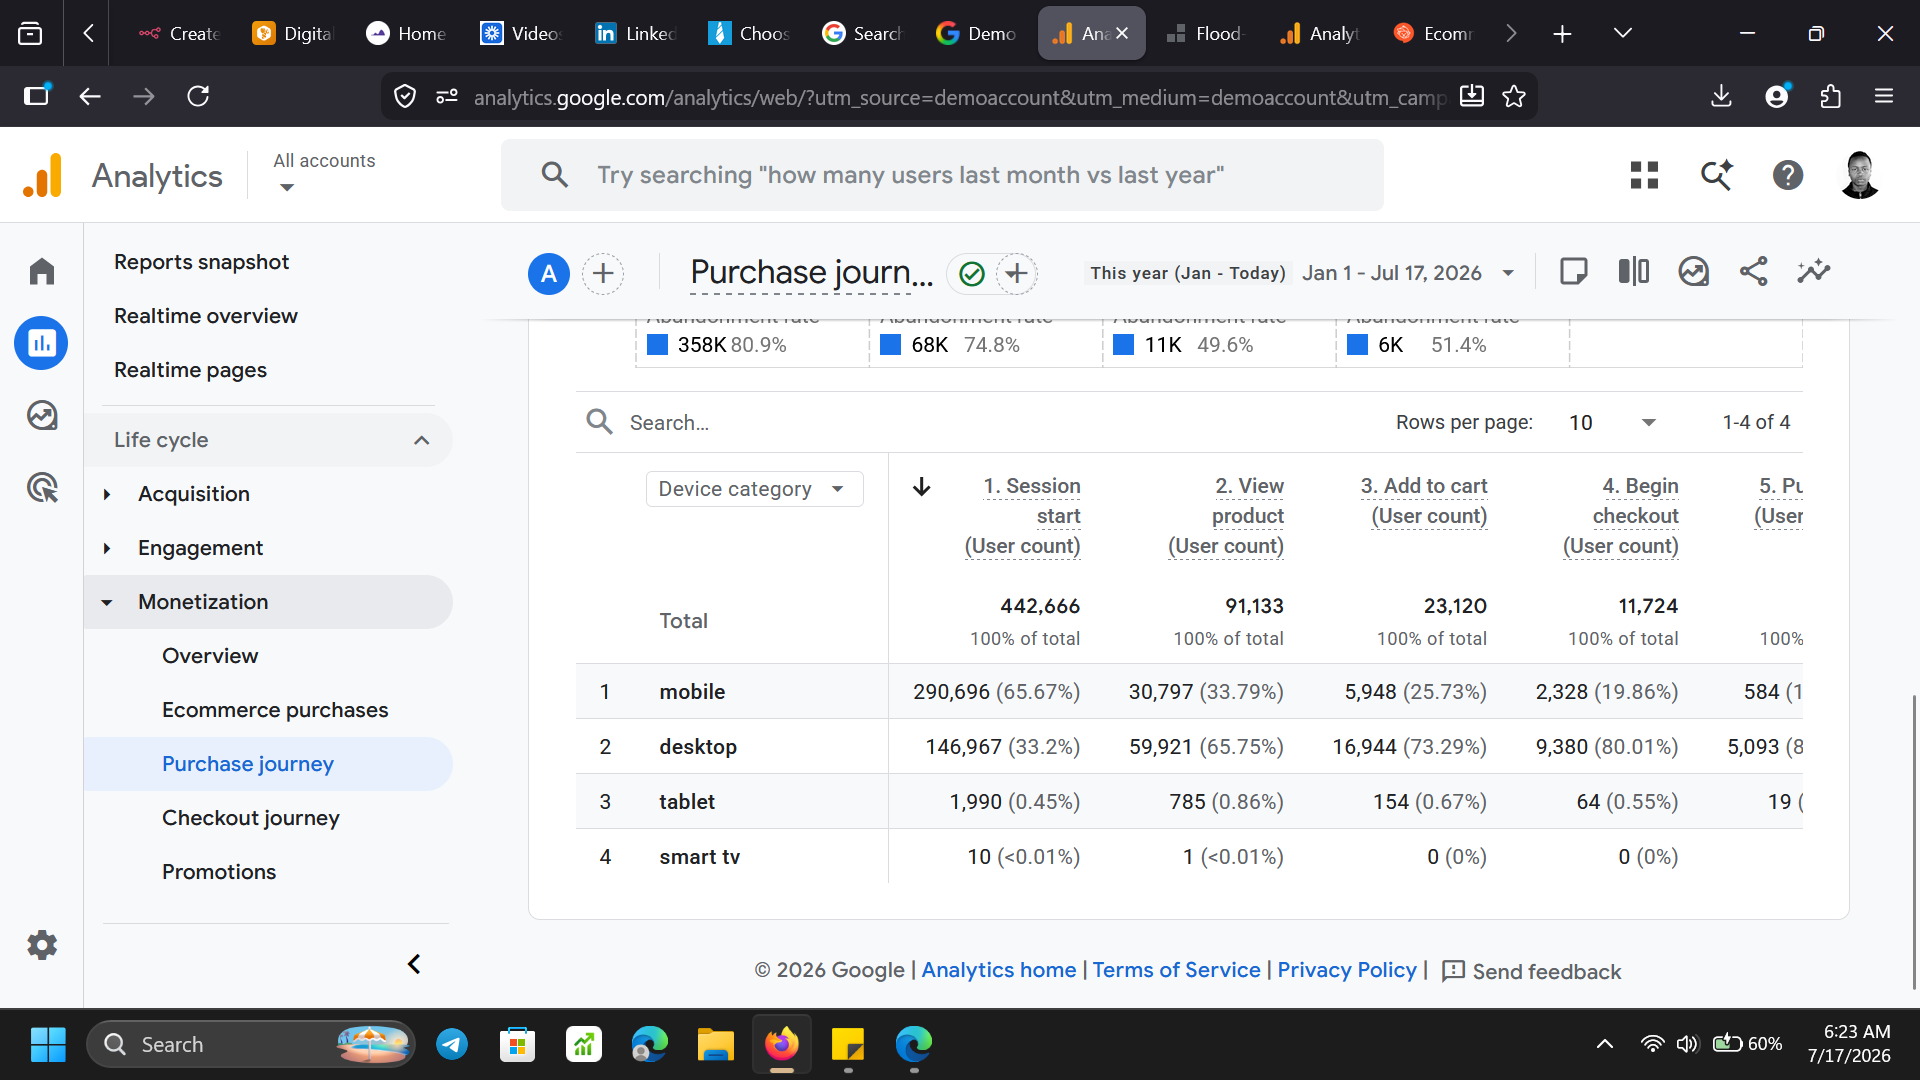This screenshot has height=1080, width=1920.
Task: Open Analytics home footer link
Action: coord(999,970)
